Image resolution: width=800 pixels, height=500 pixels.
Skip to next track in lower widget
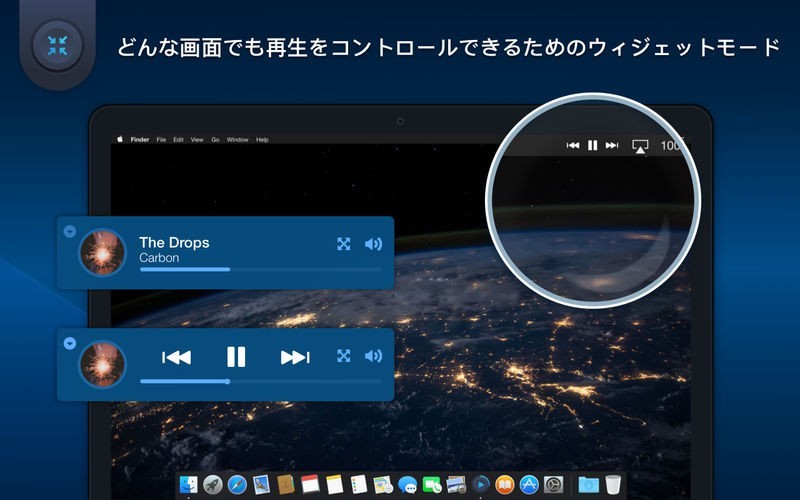point(294,357)
